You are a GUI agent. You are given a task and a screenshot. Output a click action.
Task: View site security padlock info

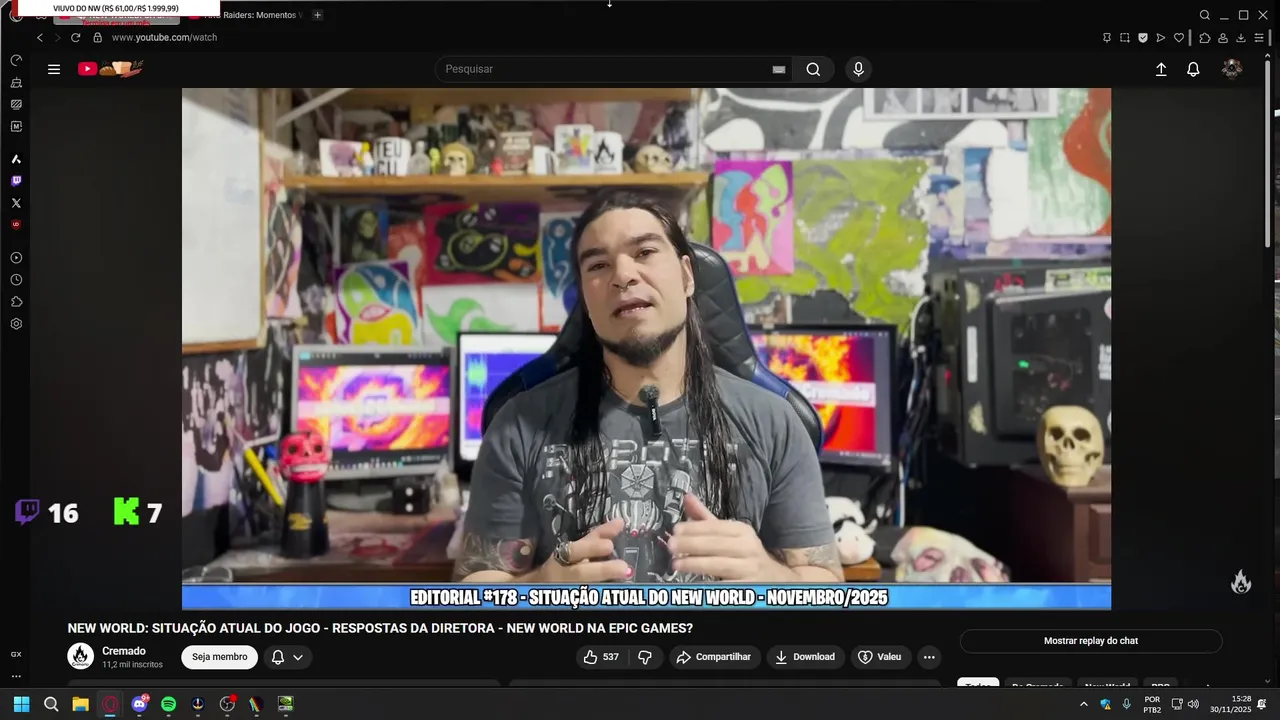(97, 37)
